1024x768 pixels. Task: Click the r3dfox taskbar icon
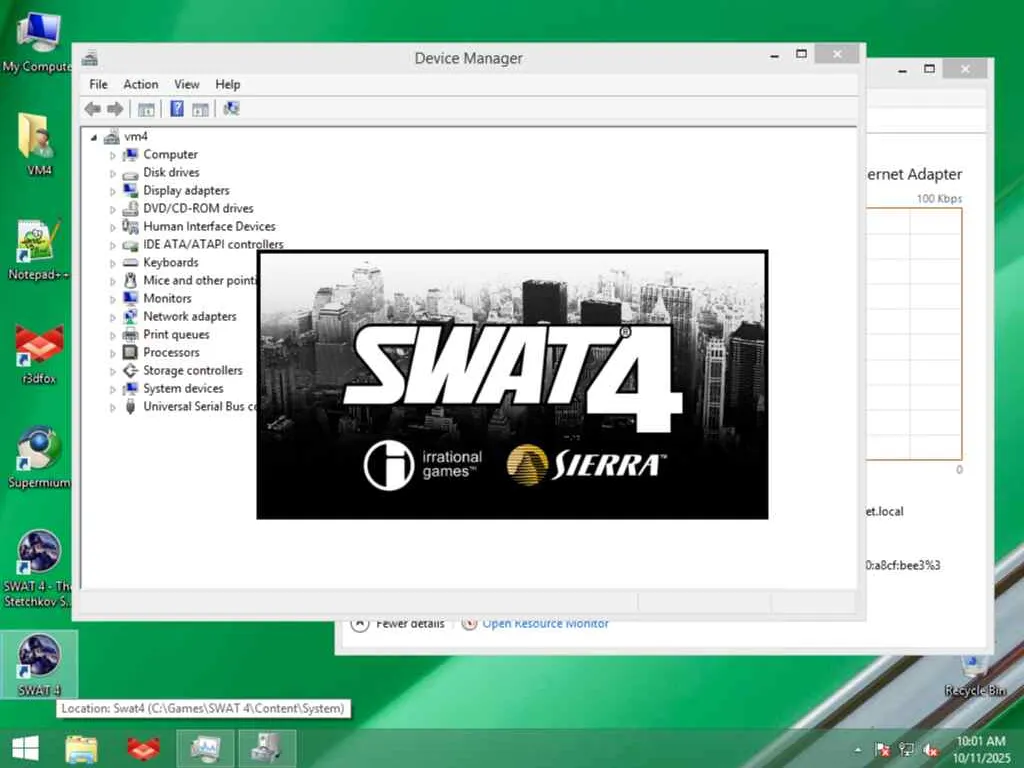144,748
